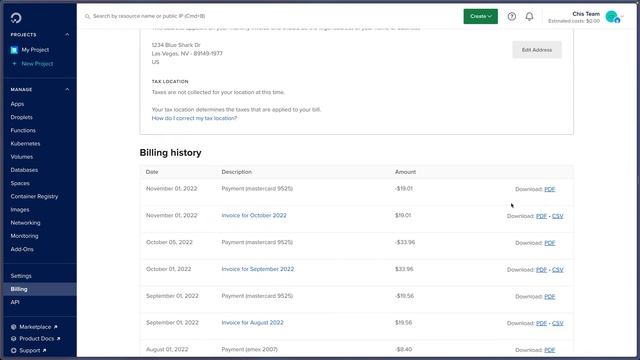Open Product Docs external link
The image size is (640, 360).
pyautogui.click(x=40, y=339)
